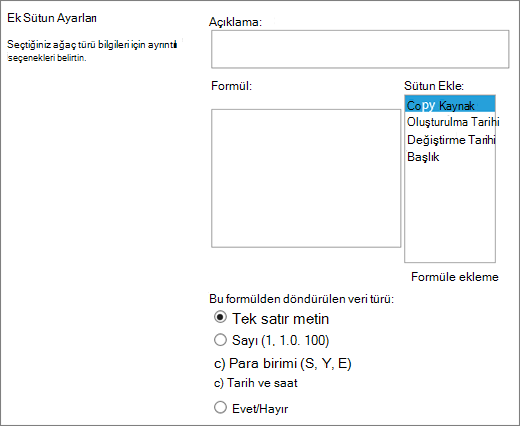Click empty area below Başlık in list

[450, 213]
